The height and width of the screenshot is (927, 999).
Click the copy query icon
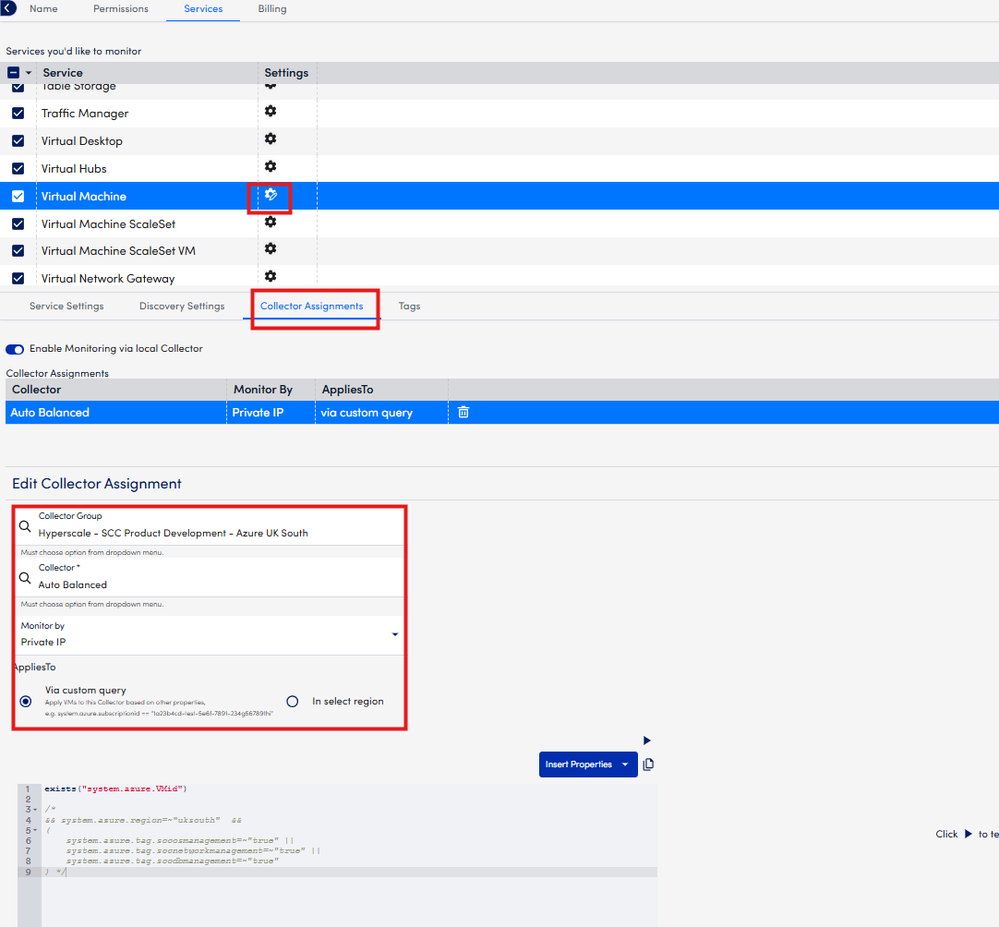tap(648, 765)
